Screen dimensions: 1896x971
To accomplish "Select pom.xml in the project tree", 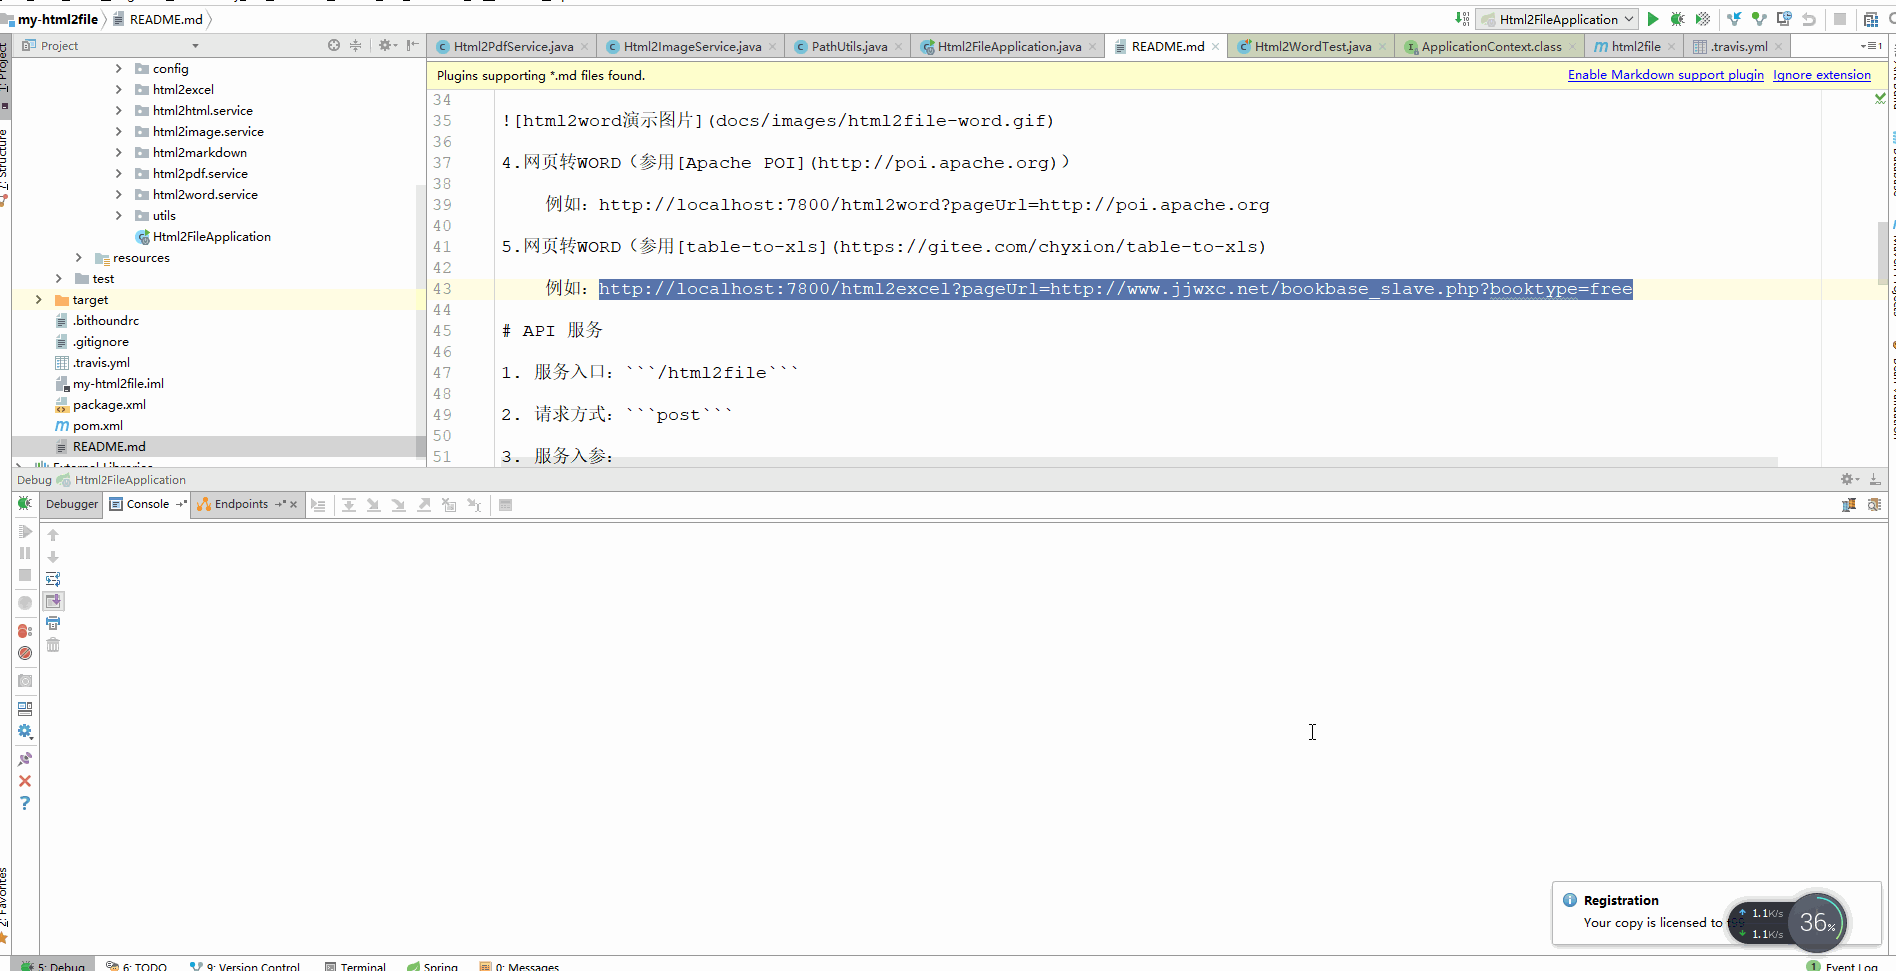I will [97, 425].
